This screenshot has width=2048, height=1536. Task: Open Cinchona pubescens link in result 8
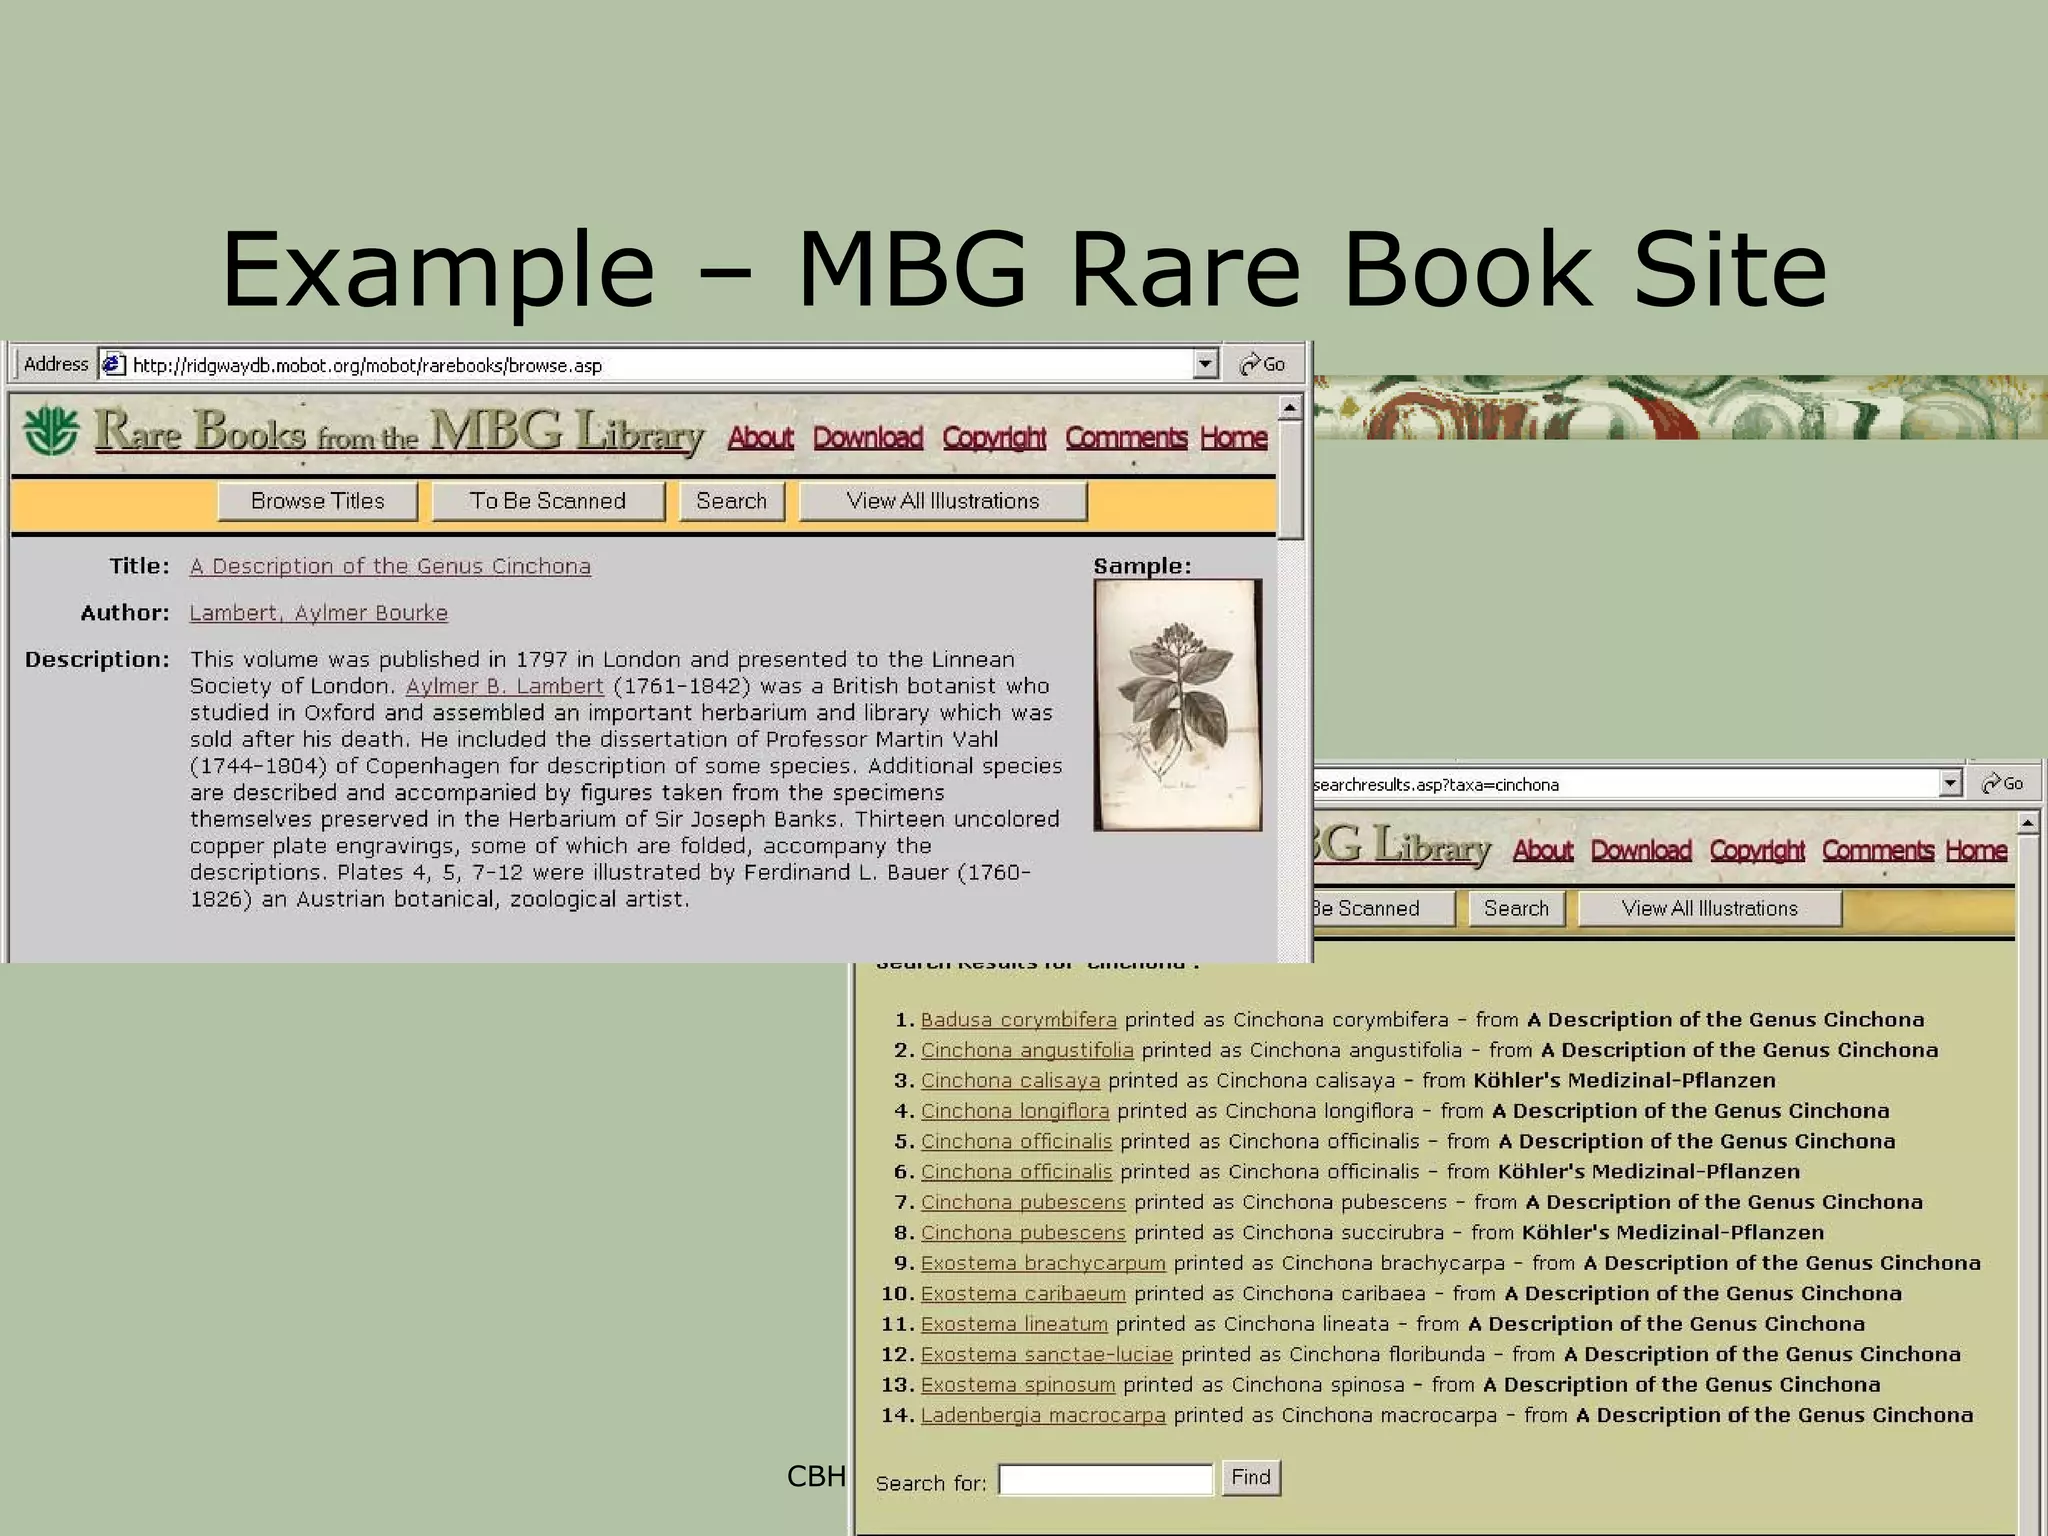(x=1023, y=1233)
